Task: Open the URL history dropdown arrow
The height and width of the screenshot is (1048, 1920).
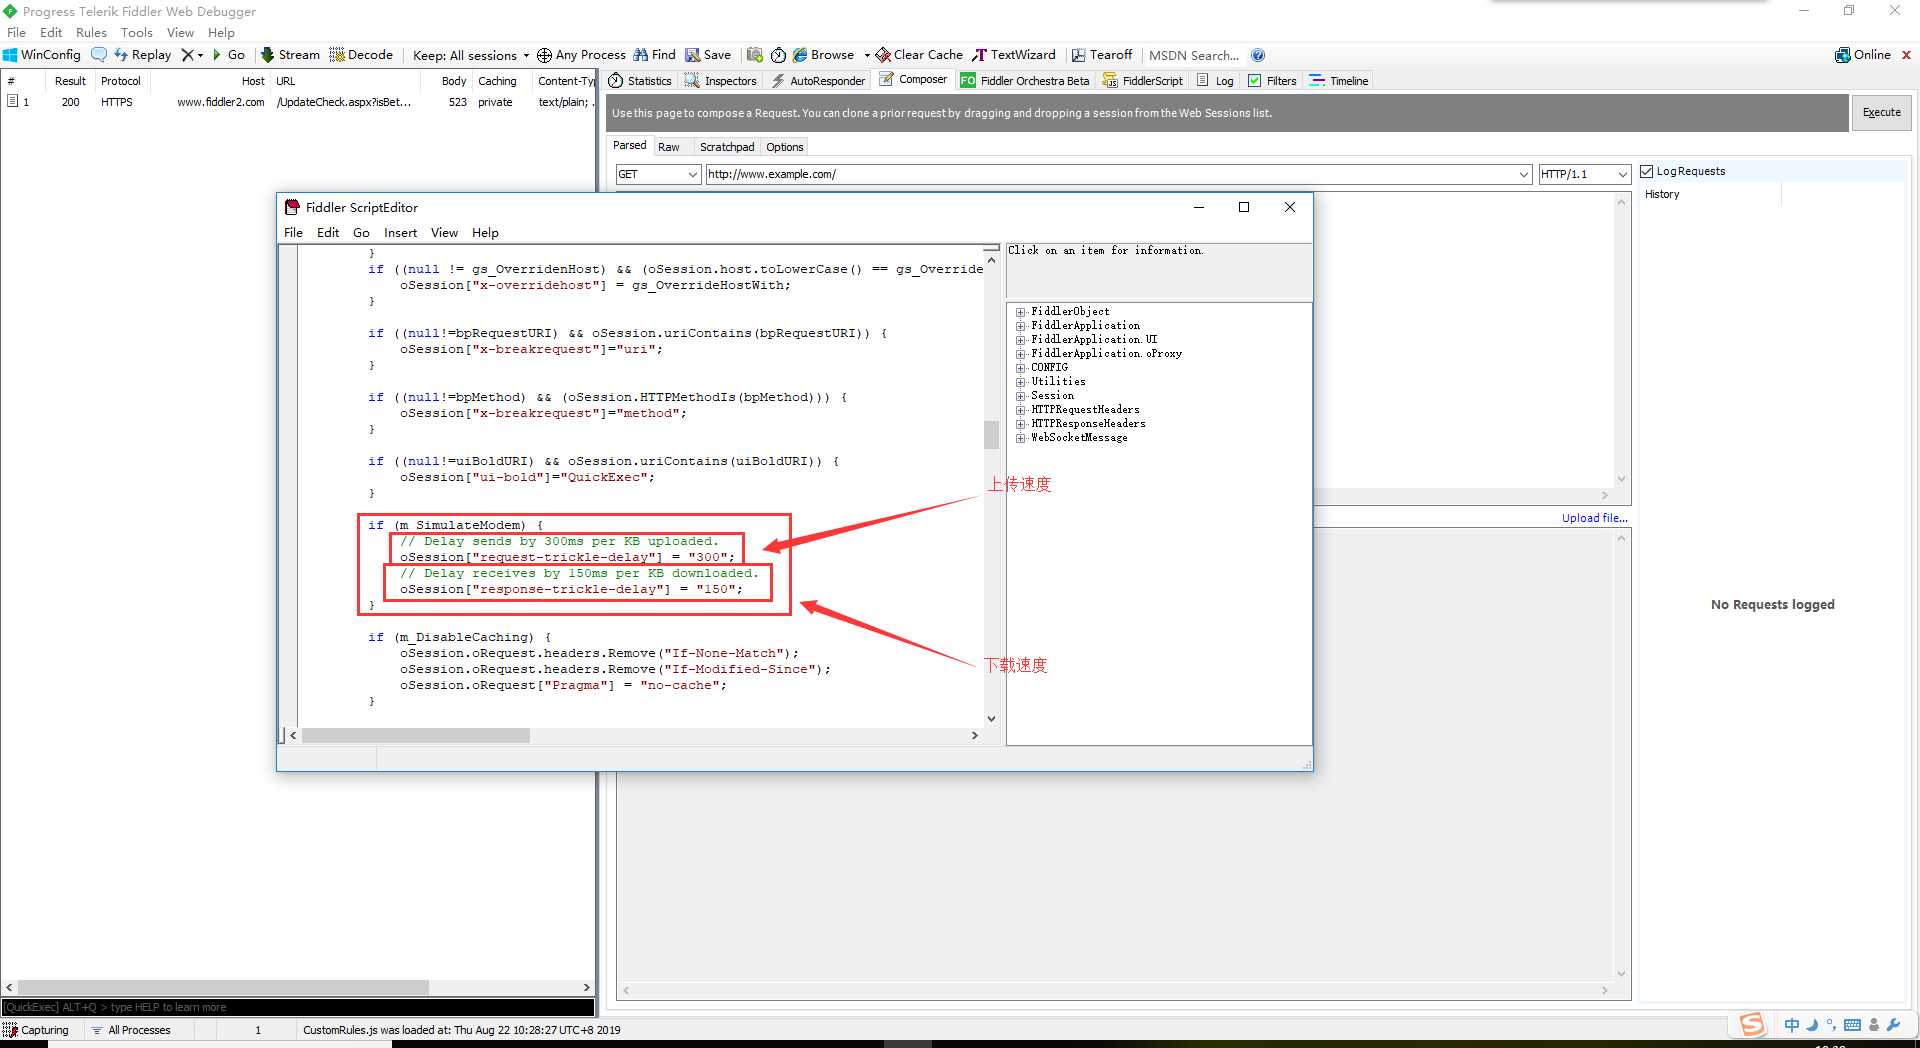Action: 1524,174
